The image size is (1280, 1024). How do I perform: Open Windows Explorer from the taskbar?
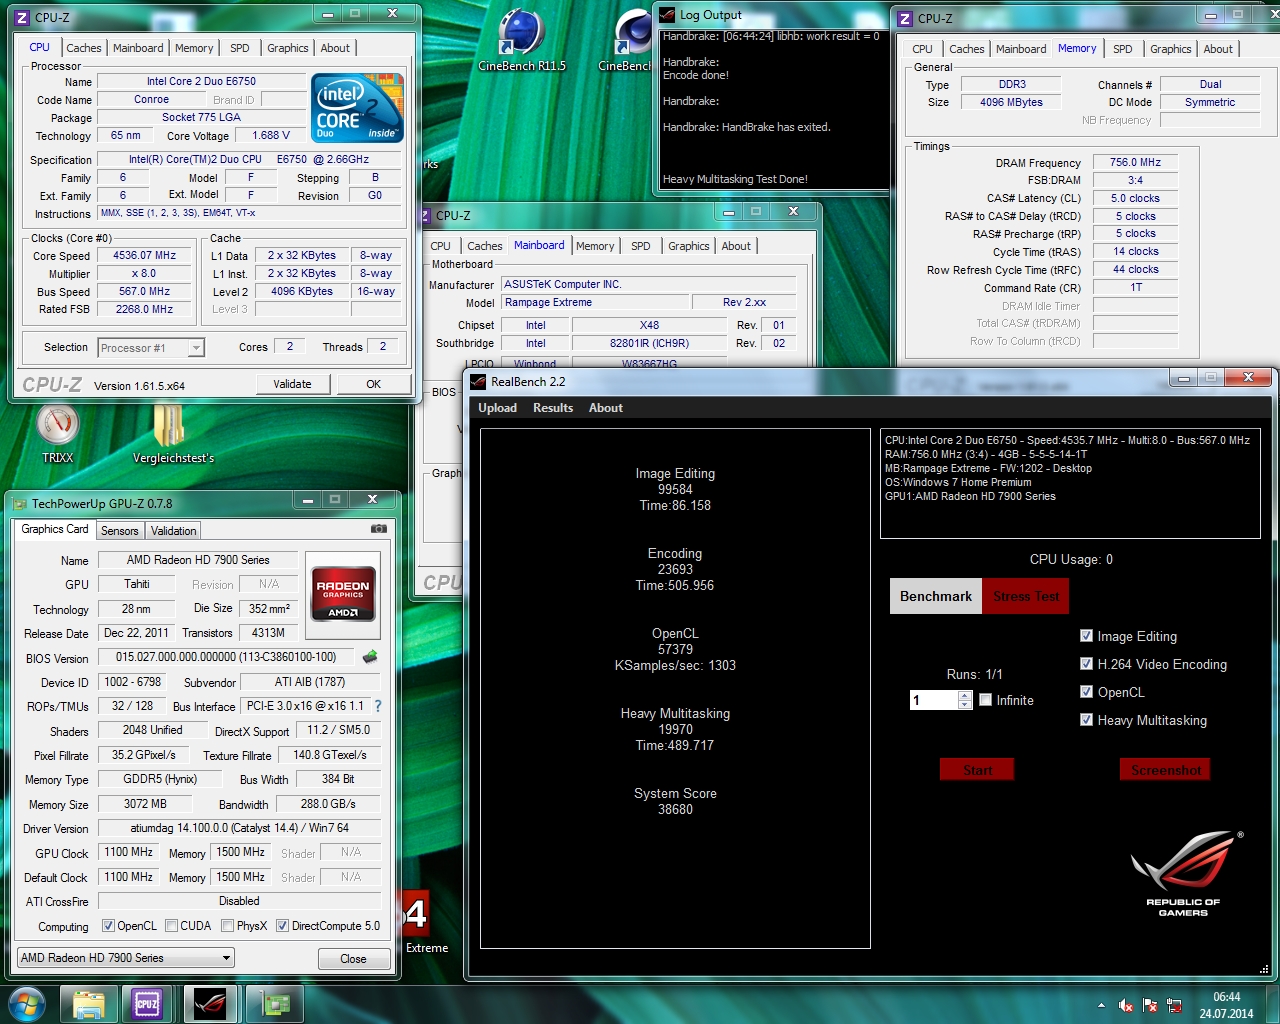(x=88, y=1004)
